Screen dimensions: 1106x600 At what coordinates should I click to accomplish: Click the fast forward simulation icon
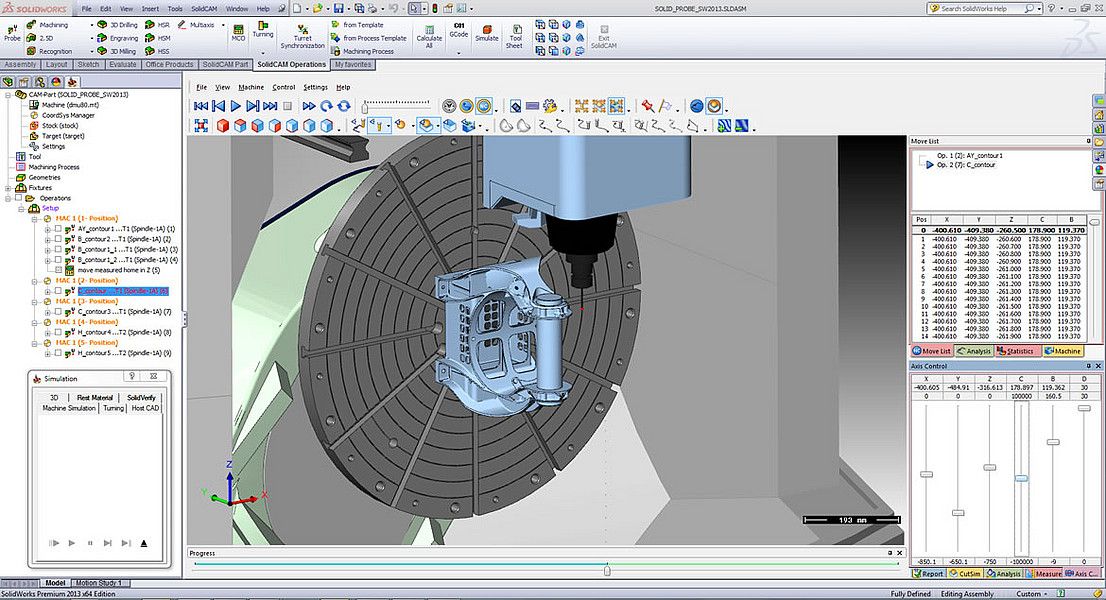pyautogui.click(x=309, y=106)
